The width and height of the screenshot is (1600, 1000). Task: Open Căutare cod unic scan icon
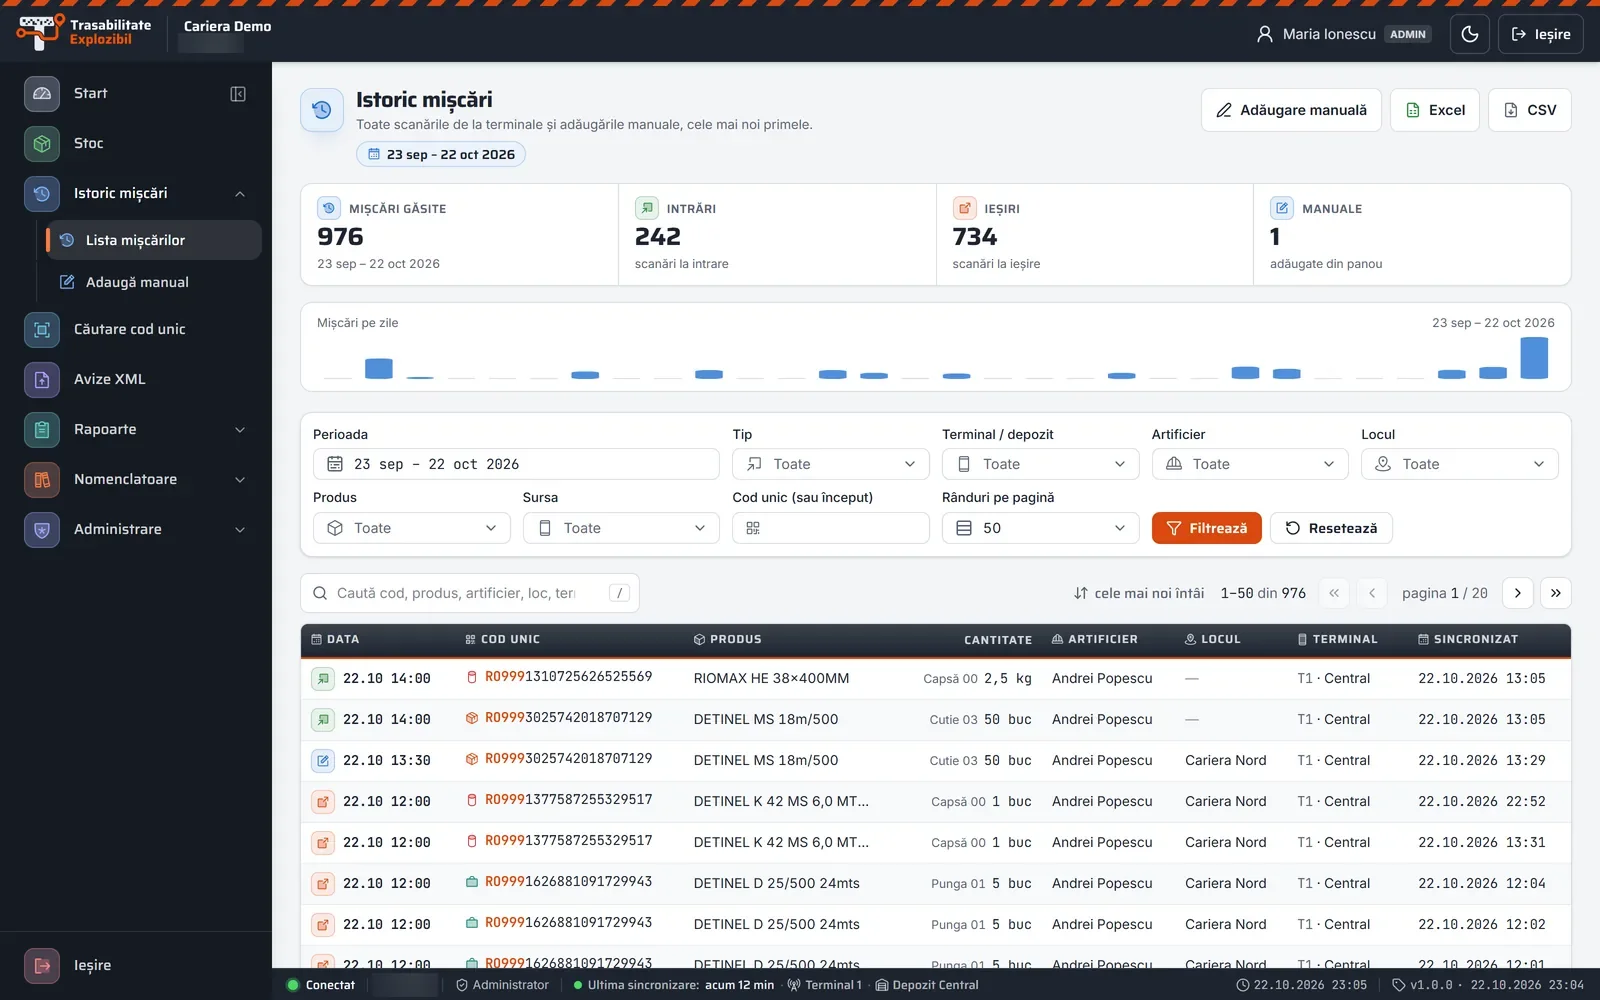point(42,330)
